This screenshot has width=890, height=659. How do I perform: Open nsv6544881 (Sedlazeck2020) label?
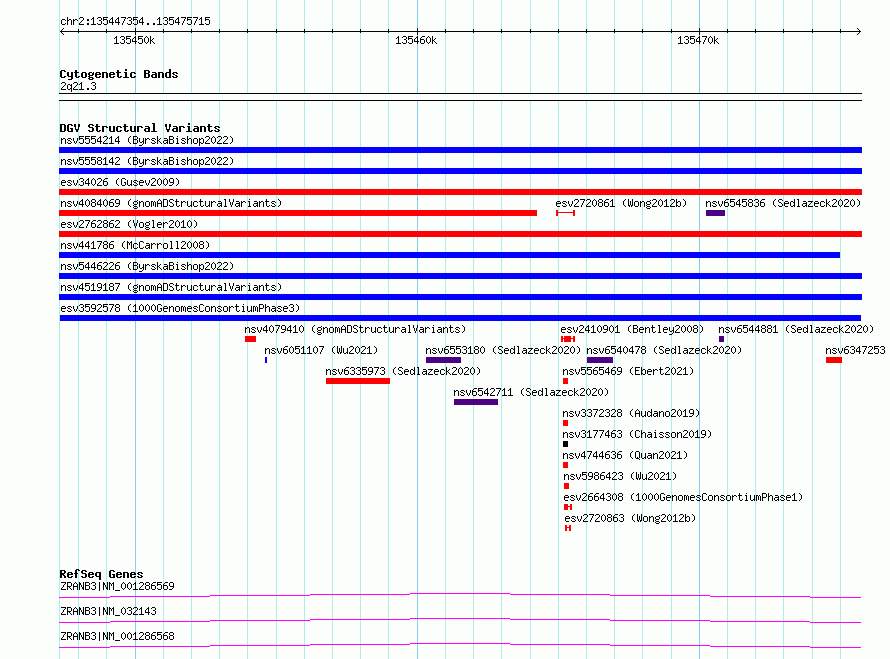point(796,329)
